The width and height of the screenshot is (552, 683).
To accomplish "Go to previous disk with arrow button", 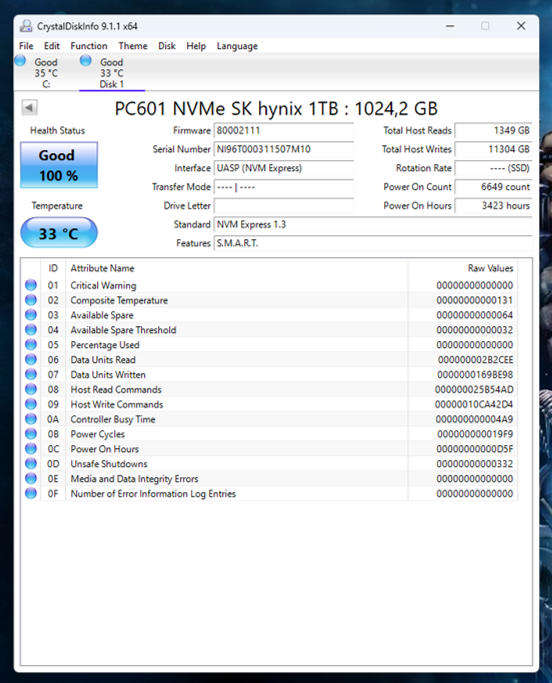I will click(29, 107).
